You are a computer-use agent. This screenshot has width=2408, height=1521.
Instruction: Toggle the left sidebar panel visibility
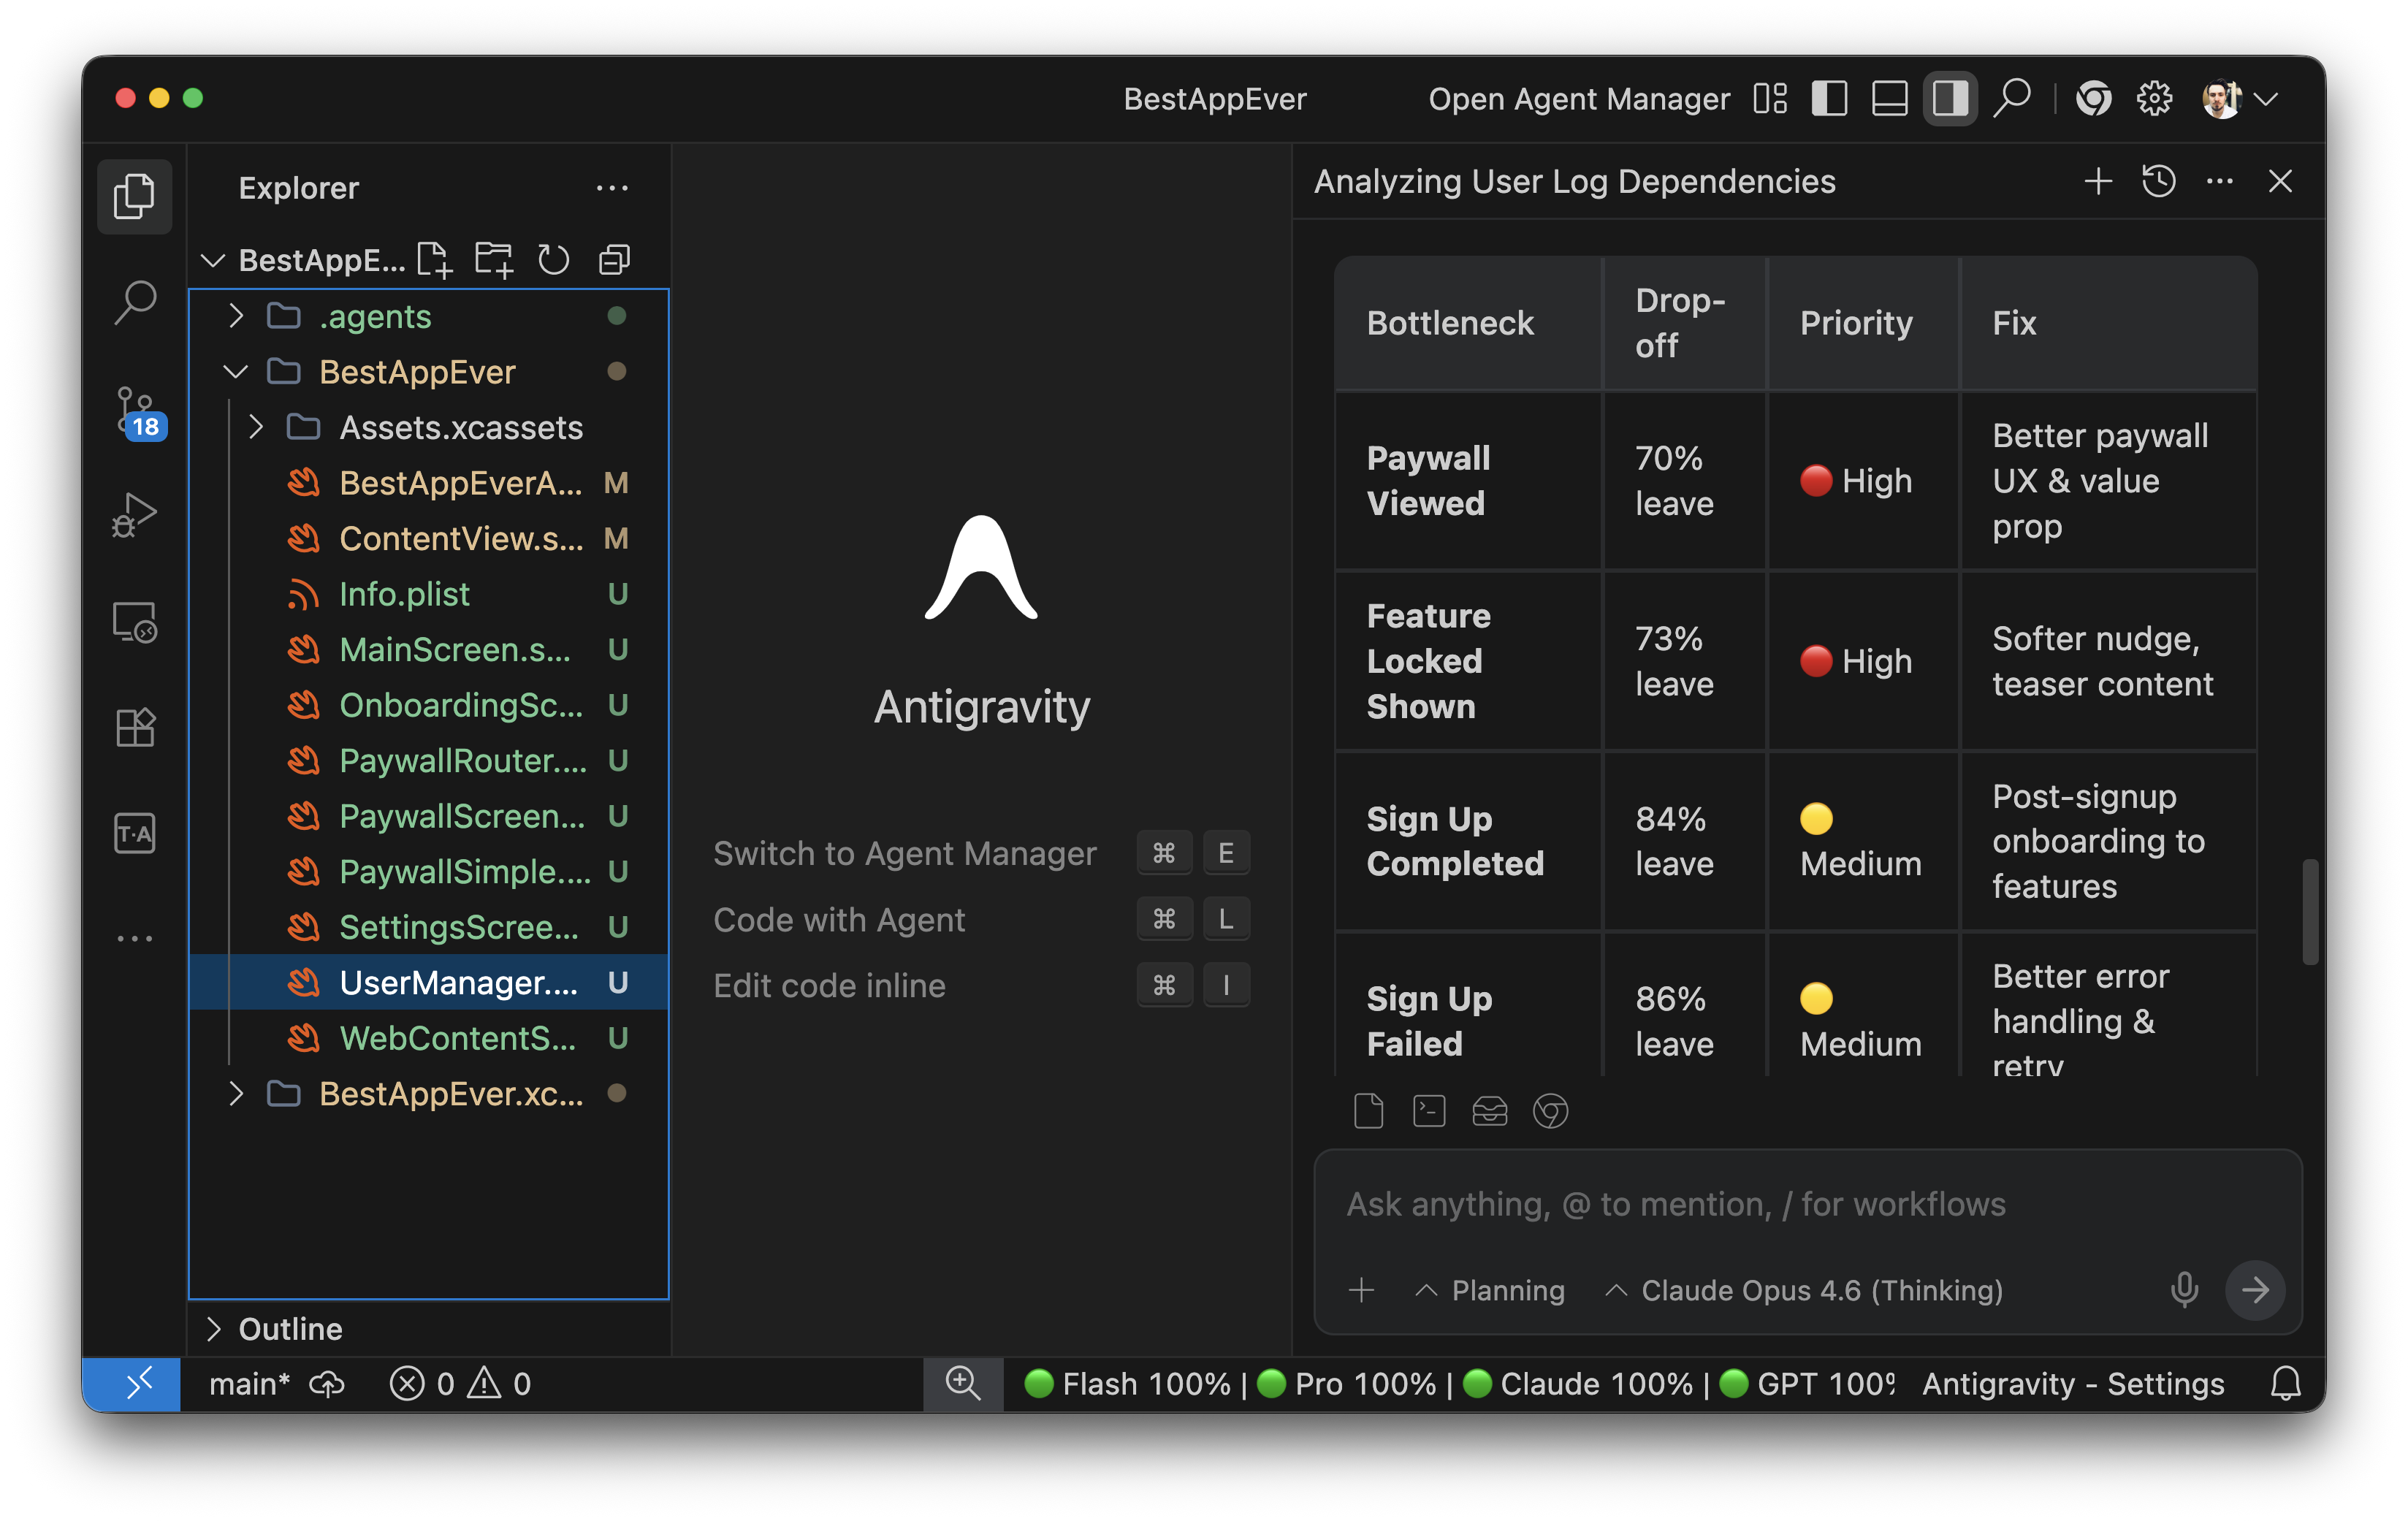[1829, 98]
